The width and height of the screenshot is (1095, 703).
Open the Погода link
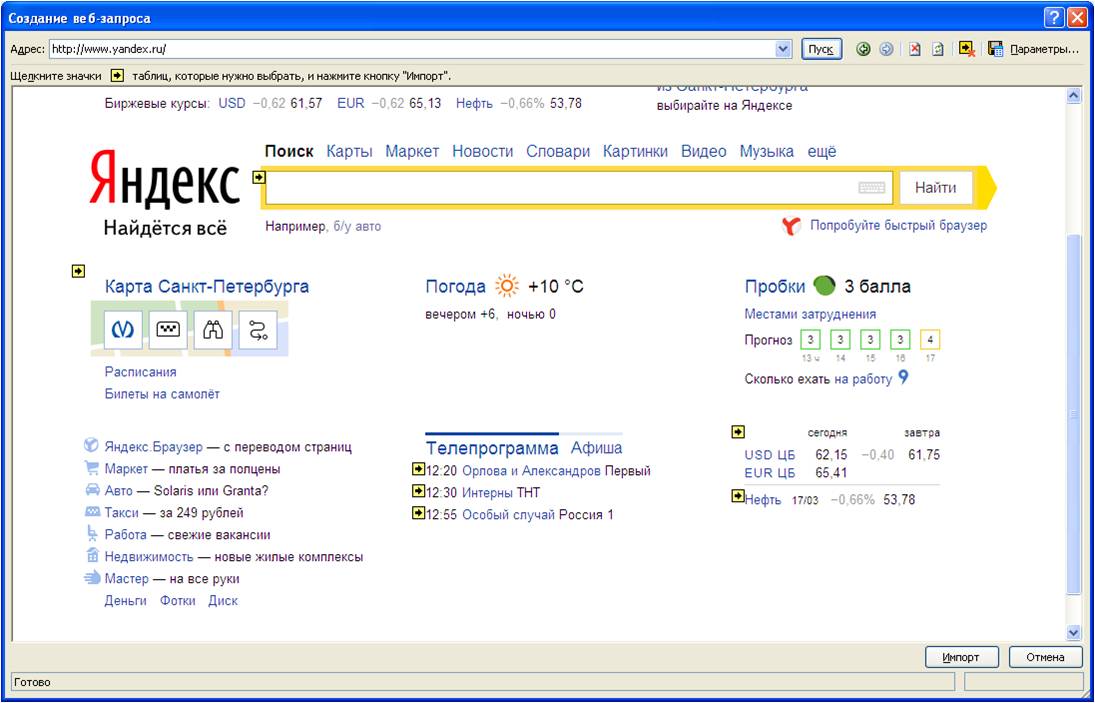(455, 286)
